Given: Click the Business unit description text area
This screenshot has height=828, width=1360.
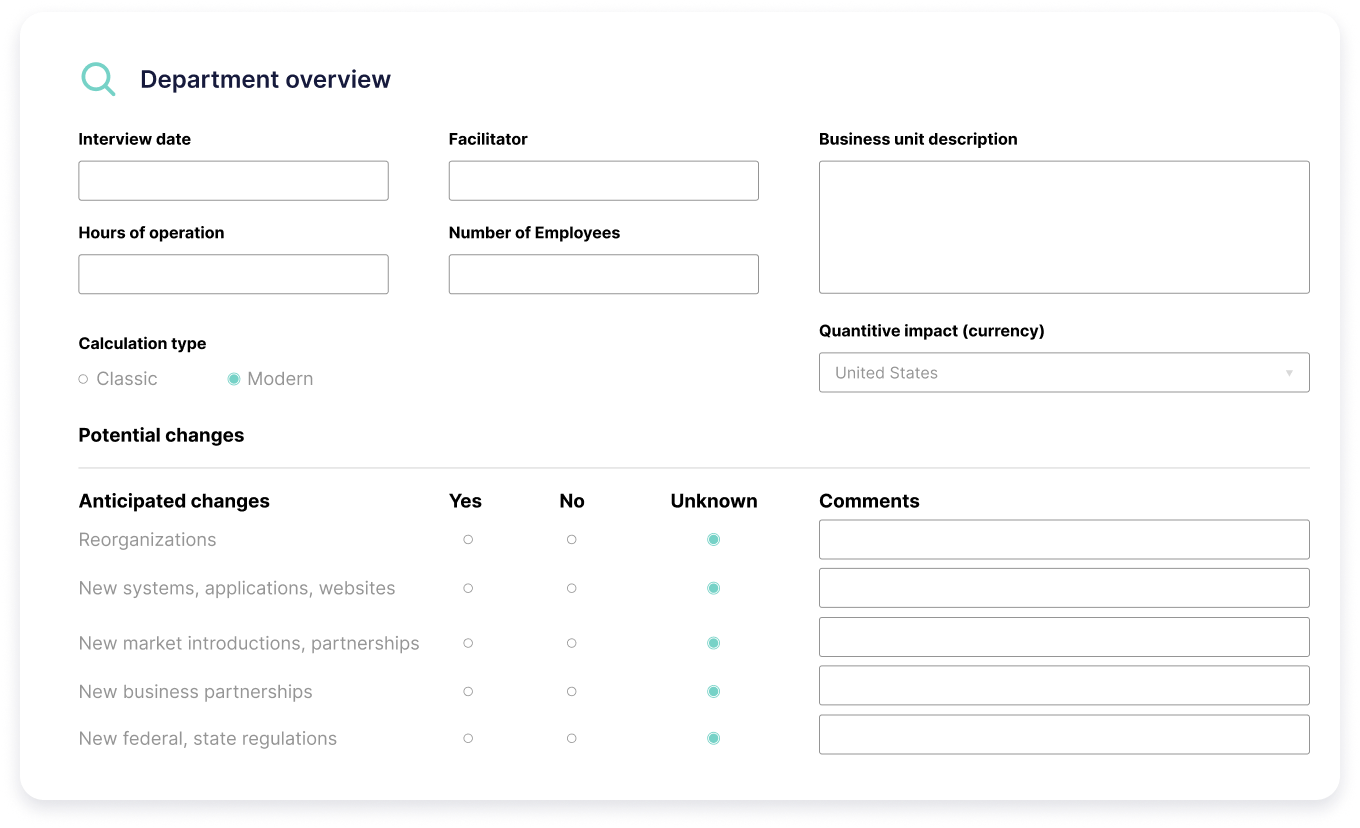Looking at the screenshot, I should [1063, 227].
